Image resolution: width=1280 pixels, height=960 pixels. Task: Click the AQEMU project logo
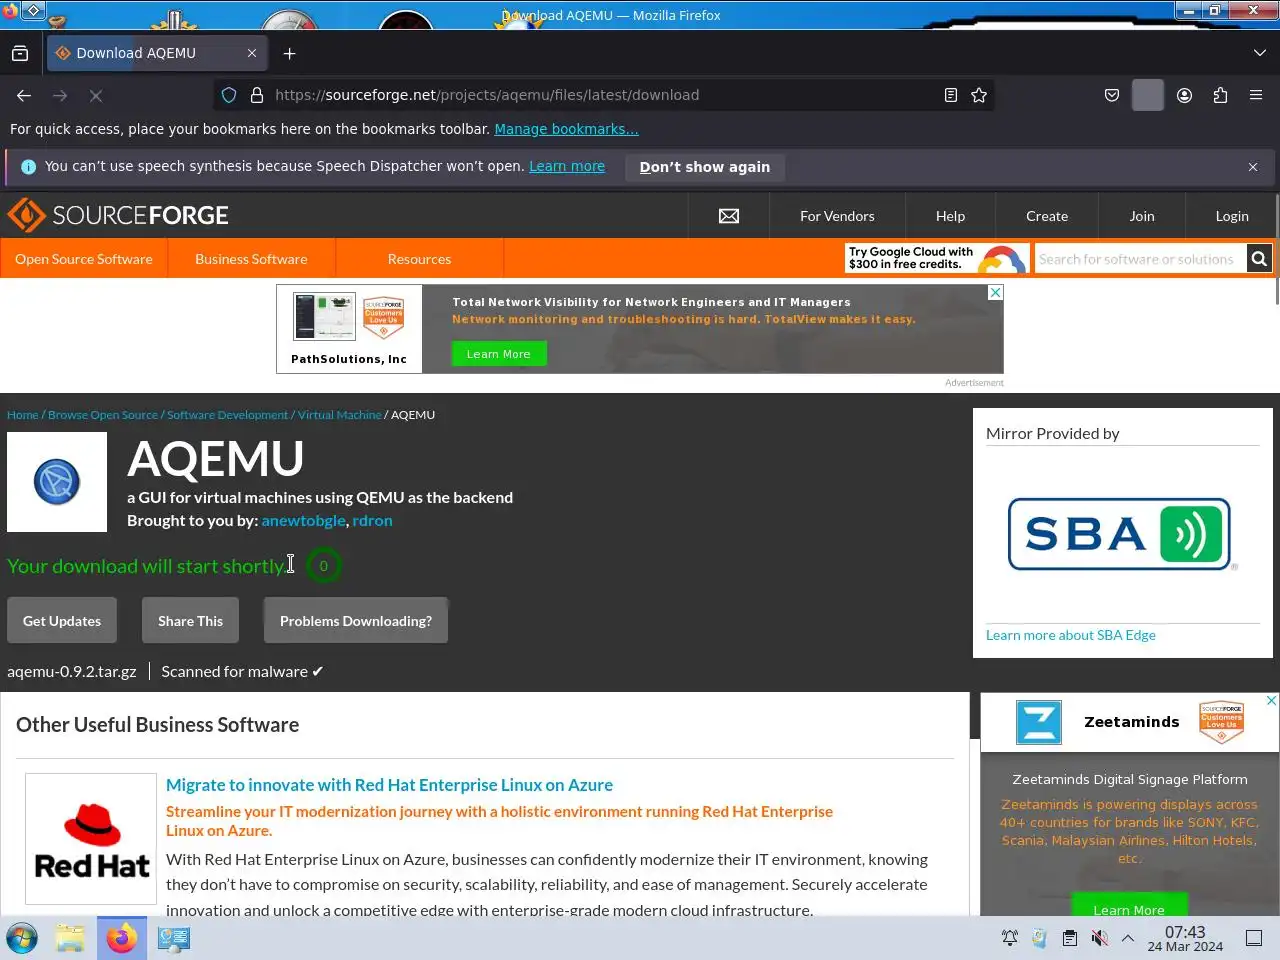57,482
